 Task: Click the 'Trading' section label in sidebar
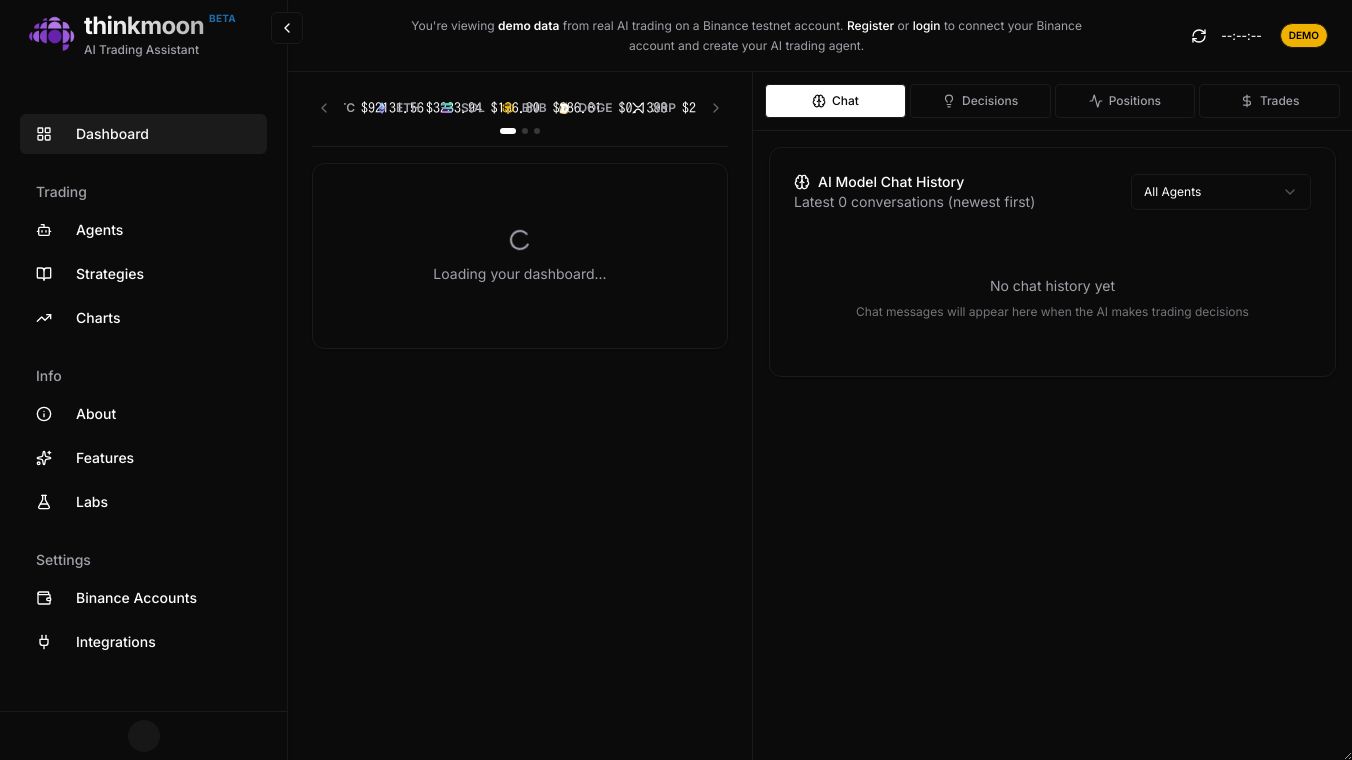pos(61,192)
